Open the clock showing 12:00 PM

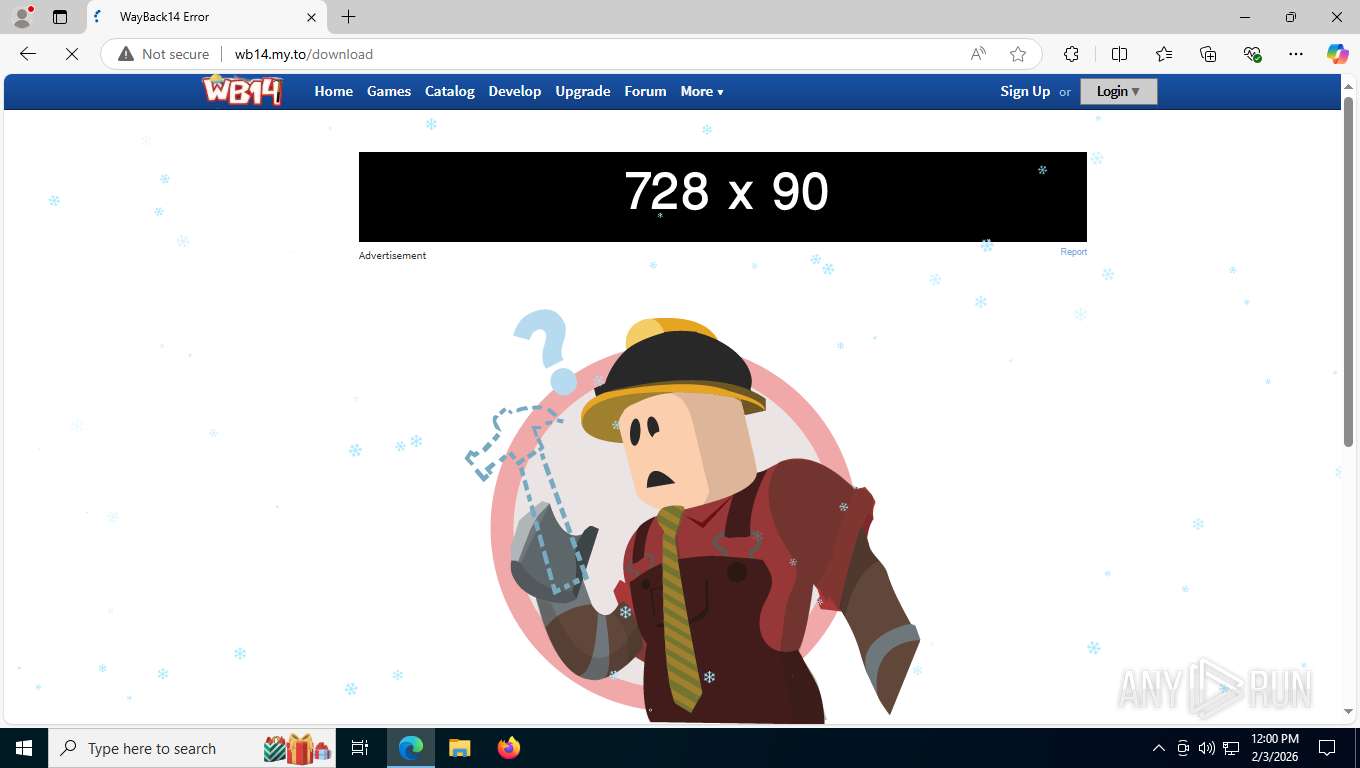(1274, 748)
